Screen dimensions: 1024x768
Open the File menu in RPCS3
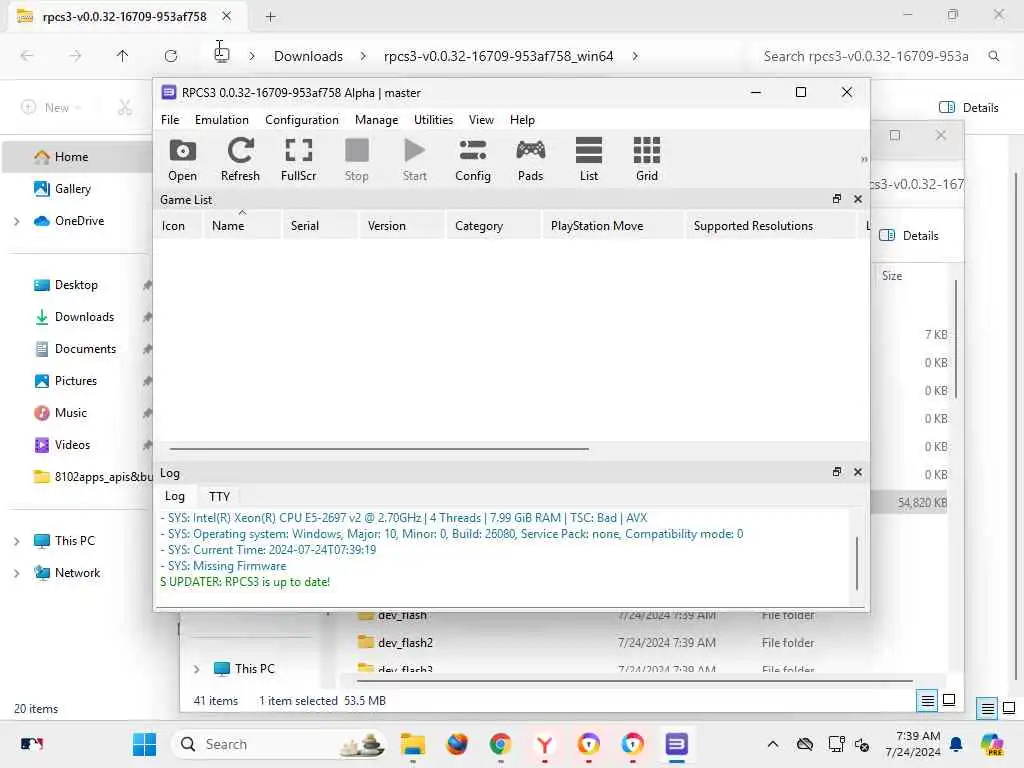pyautogui.click(x=170, y=120)
